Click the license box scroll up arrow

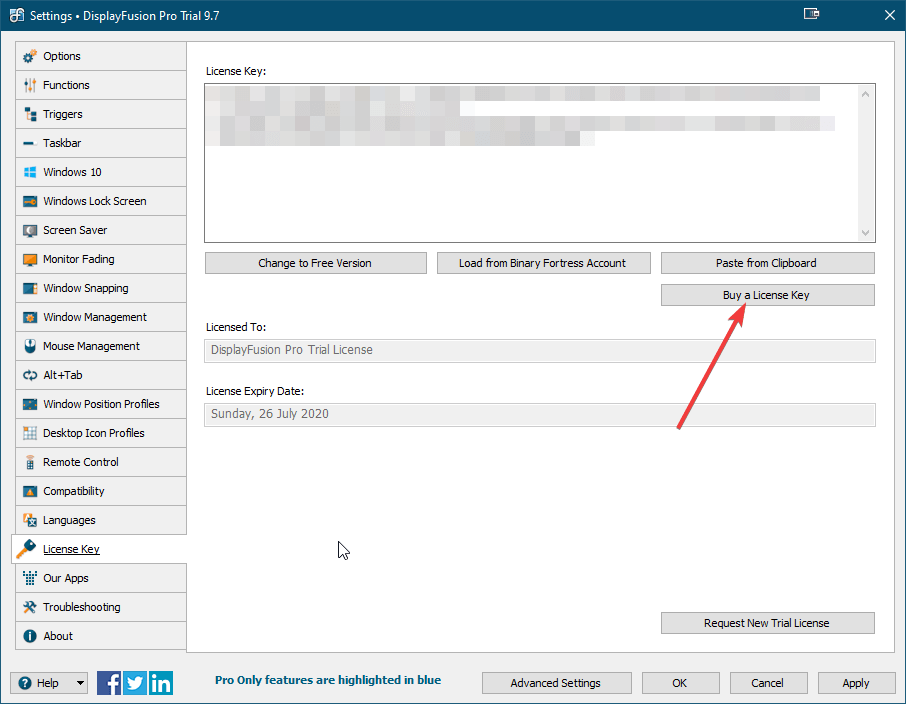pos(866,94)
